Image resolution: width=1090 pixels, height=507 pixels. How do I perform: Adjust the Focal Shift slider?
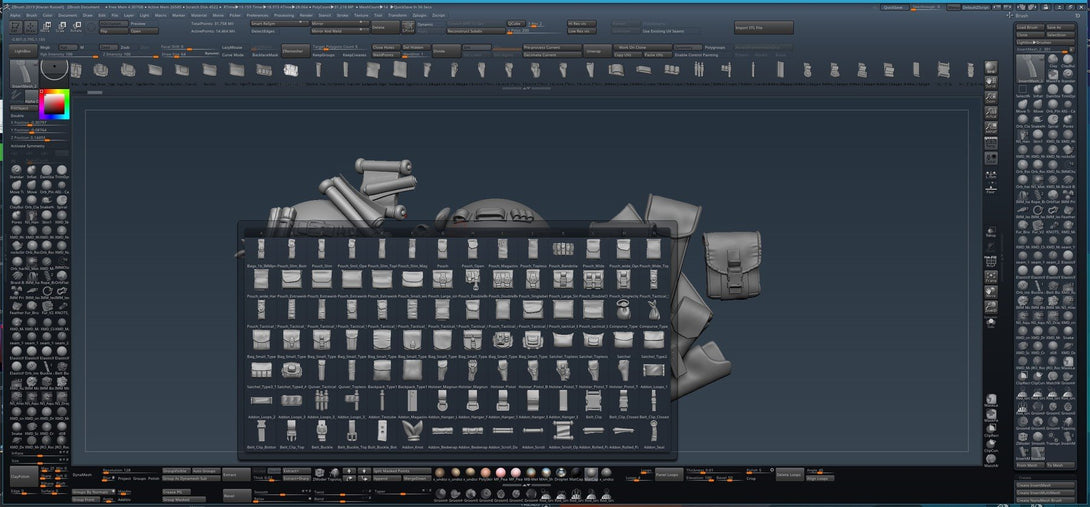(188, 47)
